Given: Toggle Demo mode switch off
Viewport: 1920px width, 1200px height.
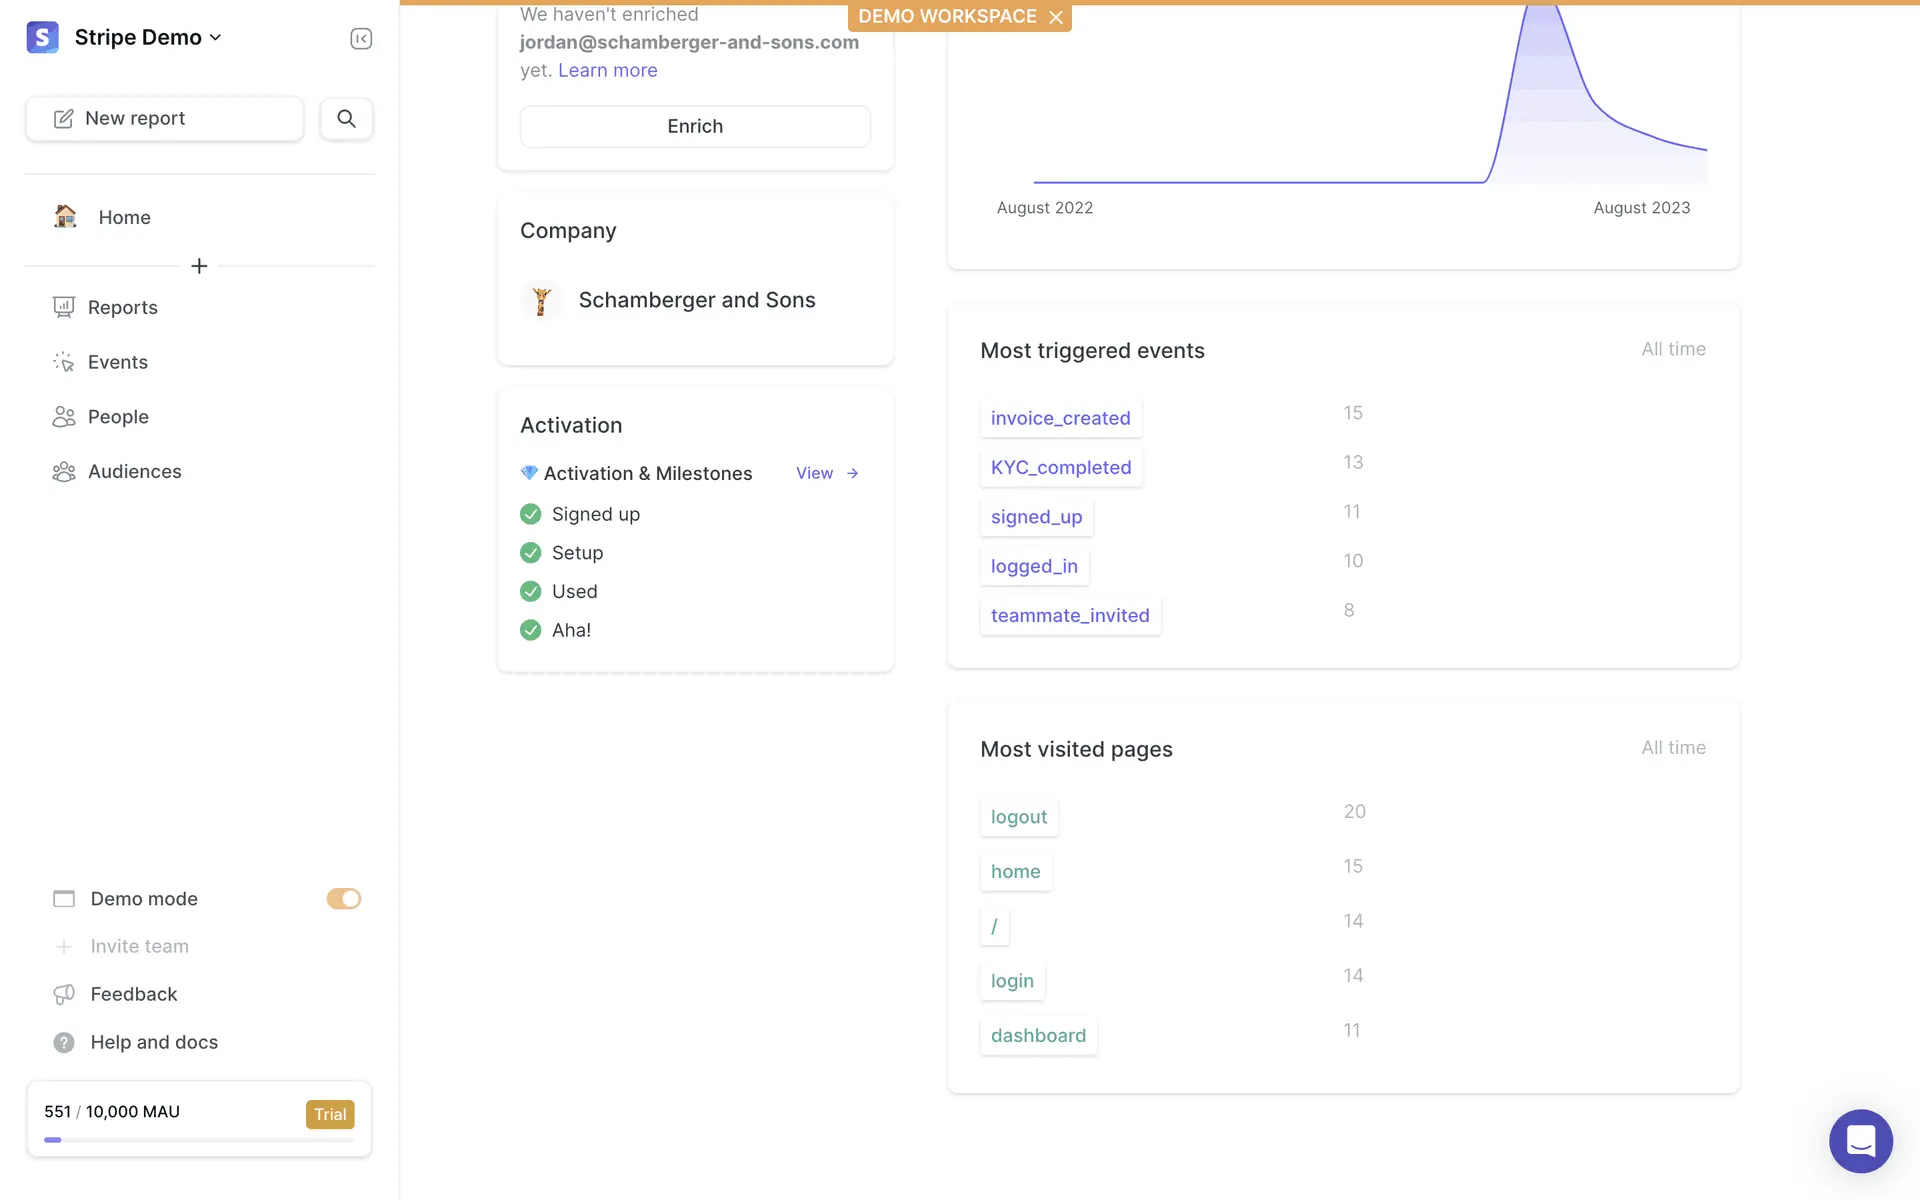Looking at the screenshot, I should (343, 899).
